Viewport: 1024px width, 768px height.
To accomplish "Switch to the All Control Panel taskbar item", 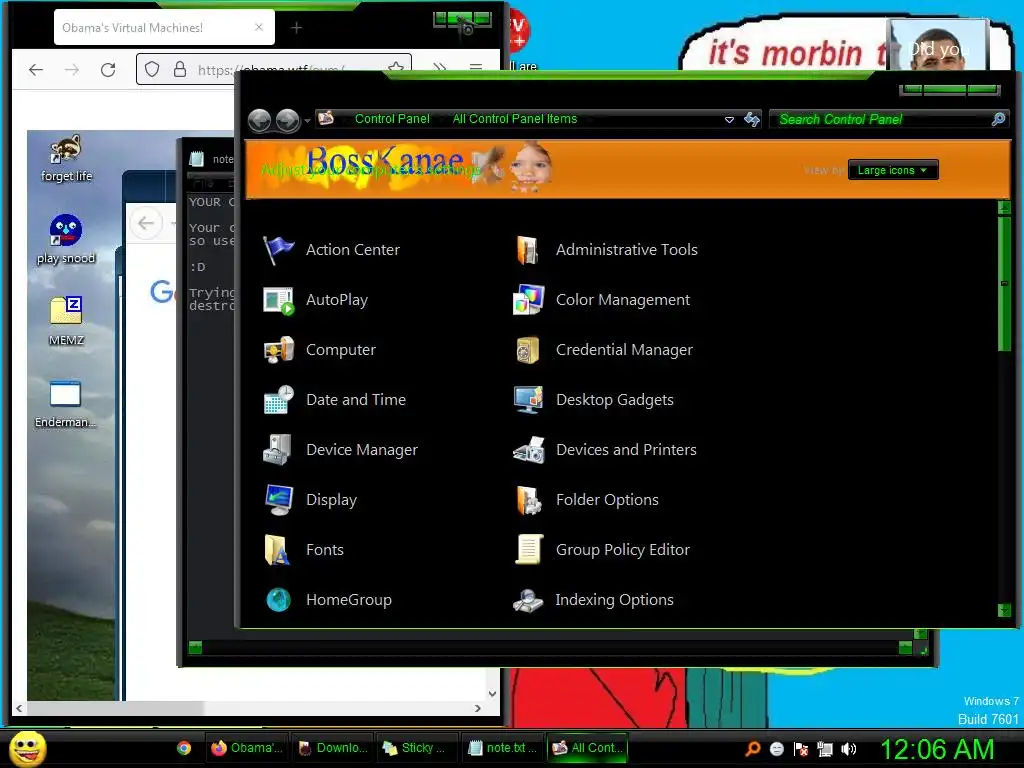I will [586, 748].
